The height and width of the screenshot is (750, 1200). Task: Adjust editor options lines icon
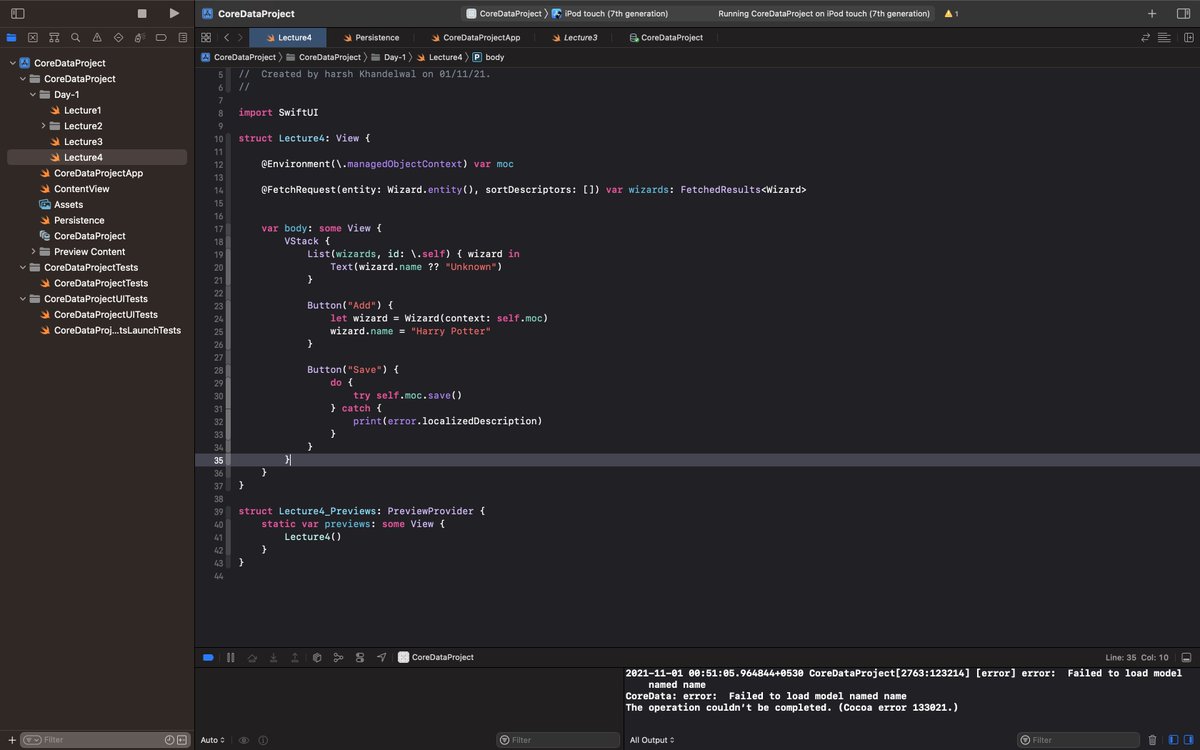click(1164, 38)
